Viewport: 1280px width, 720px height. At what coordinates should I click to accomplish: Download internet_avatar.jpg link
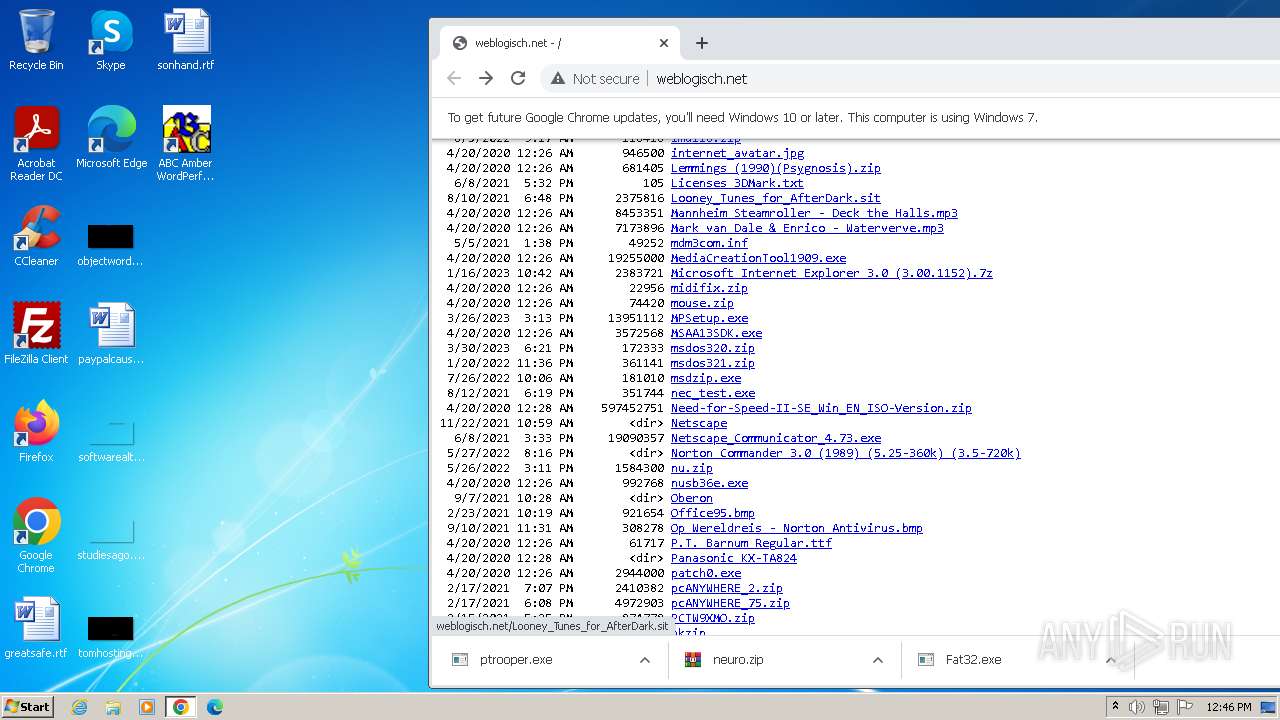point(737,153)
